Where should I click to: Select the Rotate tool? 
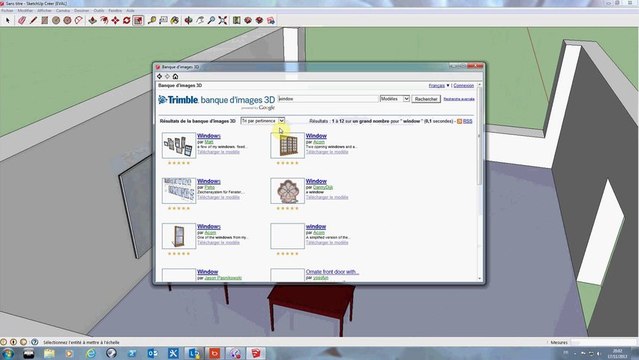127,20
